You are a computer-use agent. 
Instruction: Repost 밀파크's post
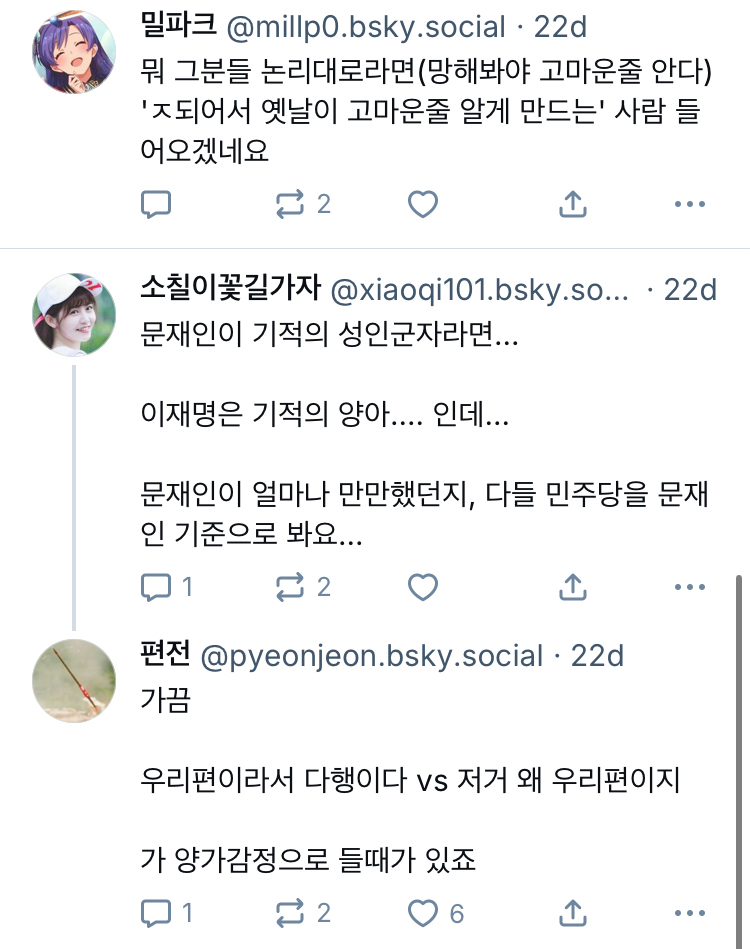tap(291, 205)
